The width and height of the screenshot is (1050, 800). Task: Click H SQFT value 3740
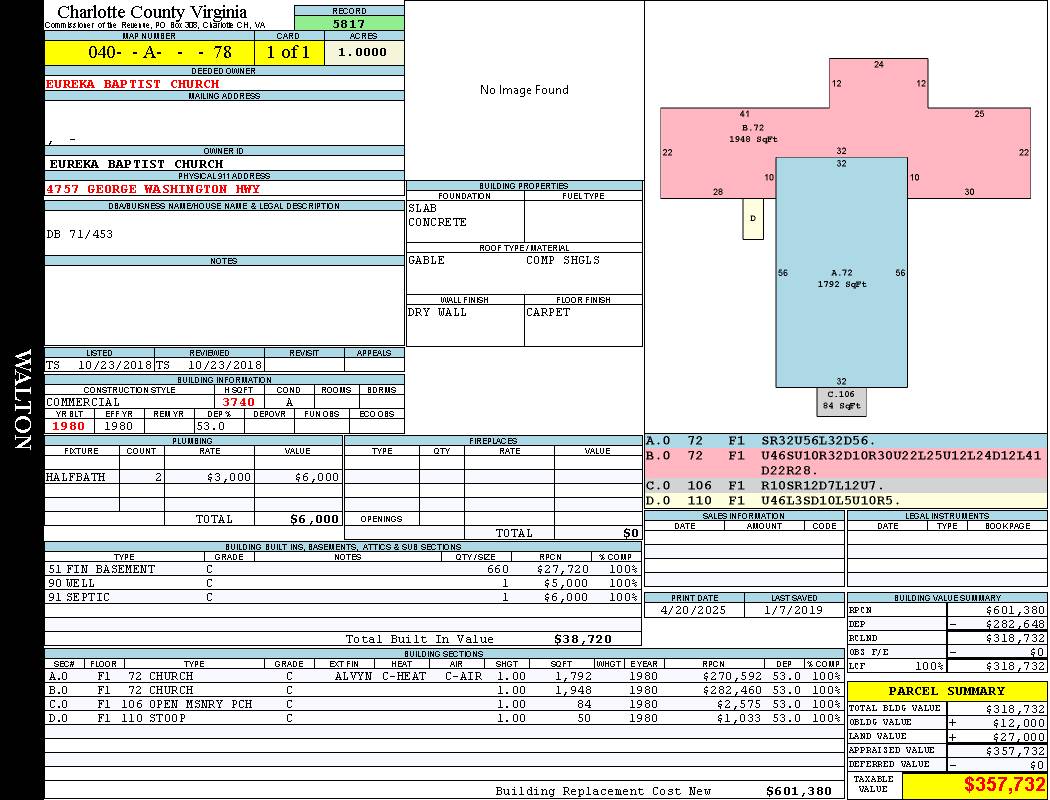239,402
